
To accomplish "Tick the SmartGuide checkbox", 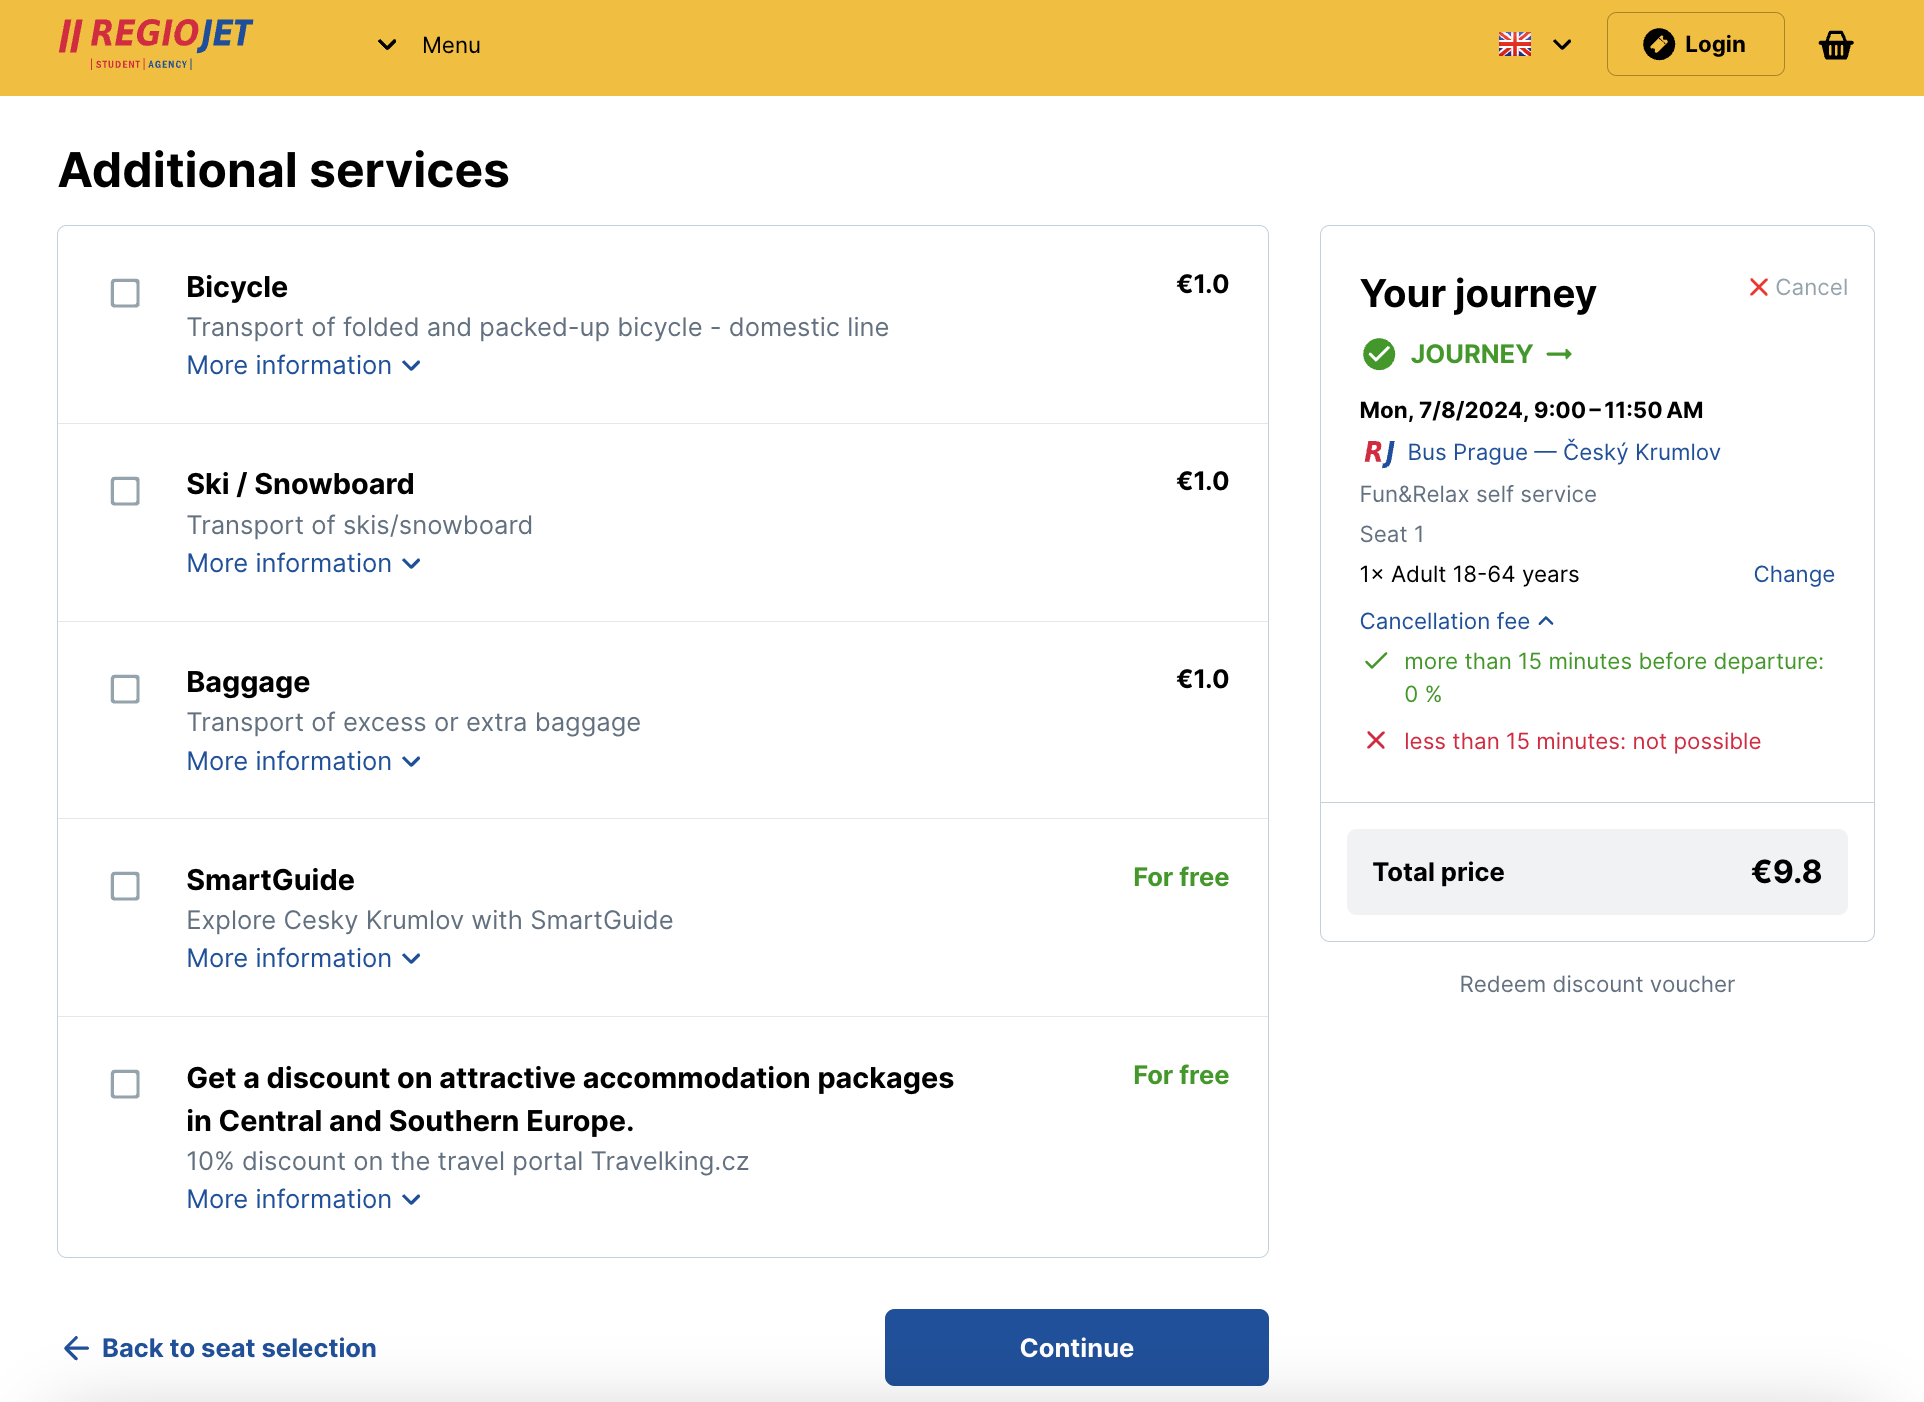I will point(125,886).
